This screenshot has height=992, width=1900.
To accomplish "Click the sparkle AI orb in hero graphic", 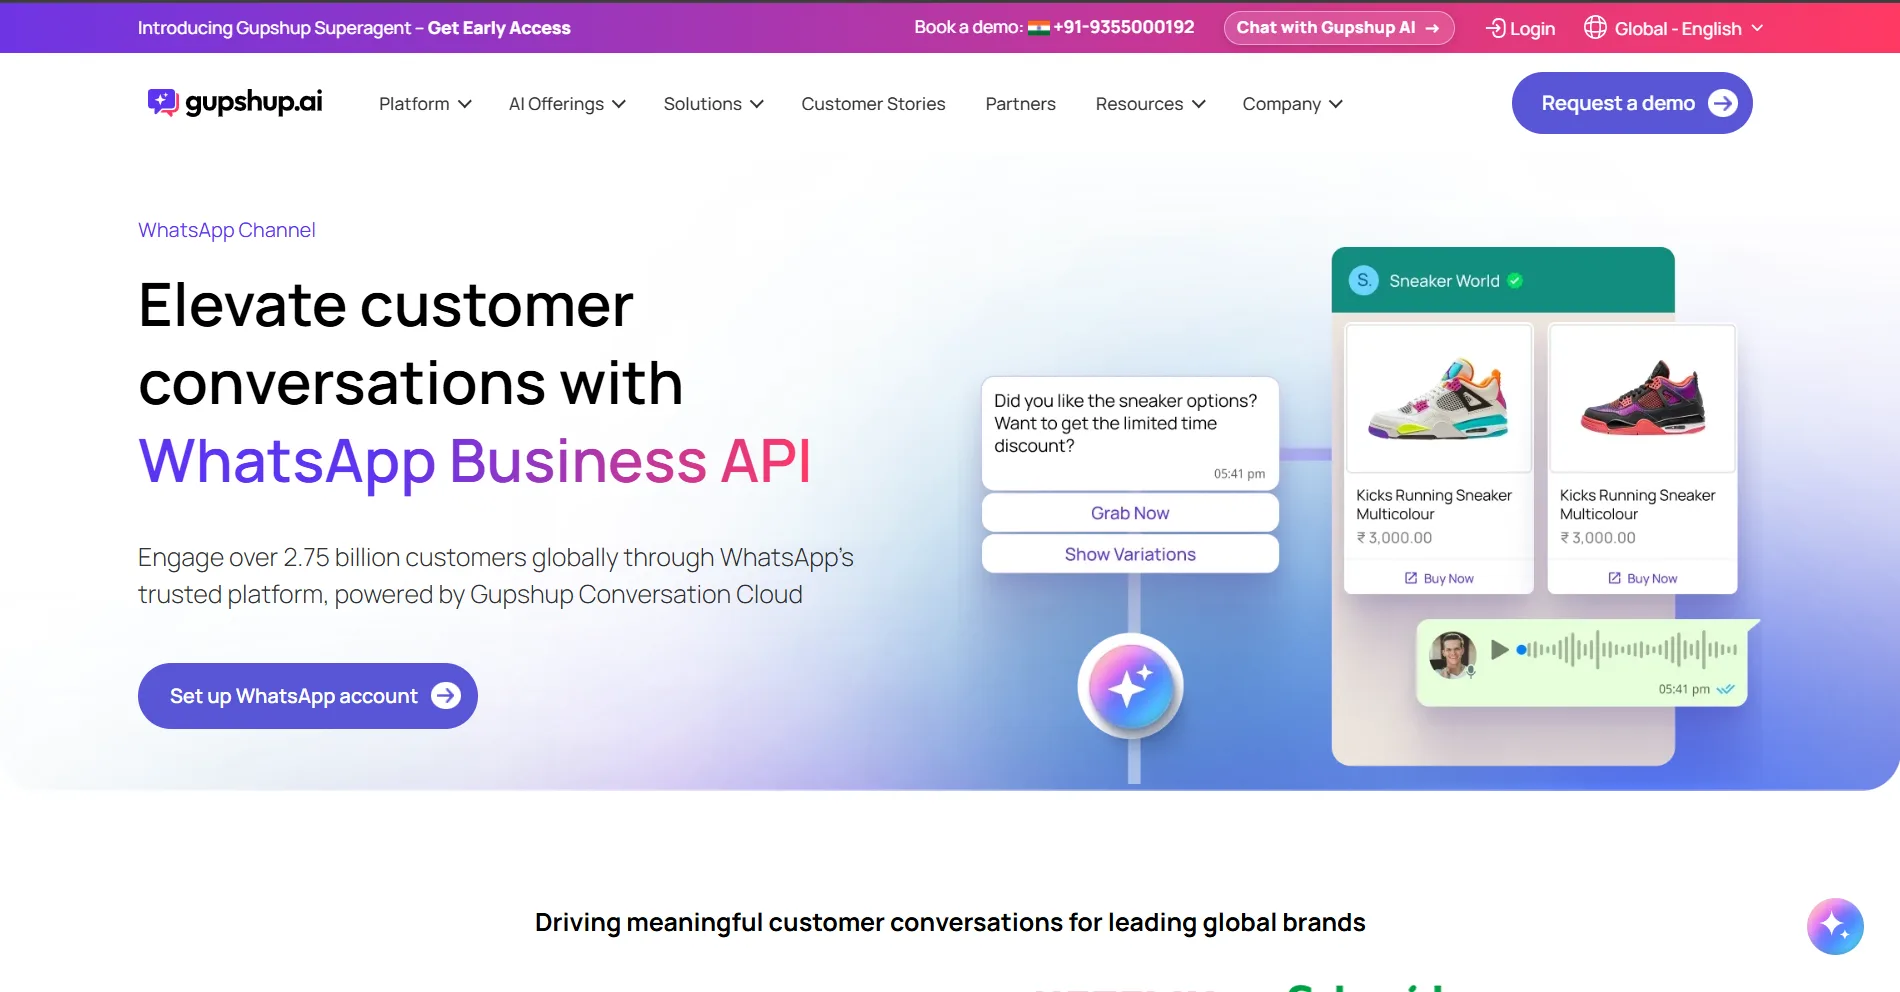I will (x=1130, y=687).
